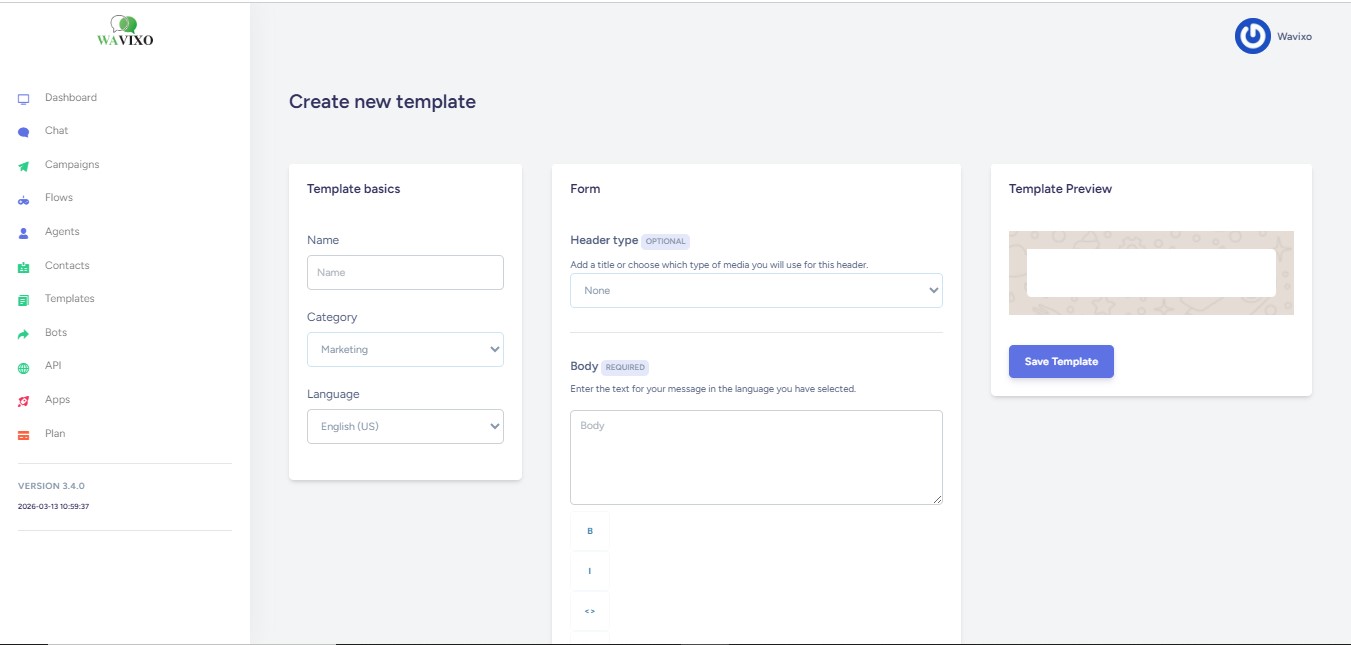This screenshot has width=1351, height=645.
Task: Click the Bots arrow icon
Action: pyautogui.click(x=24, y=334)
